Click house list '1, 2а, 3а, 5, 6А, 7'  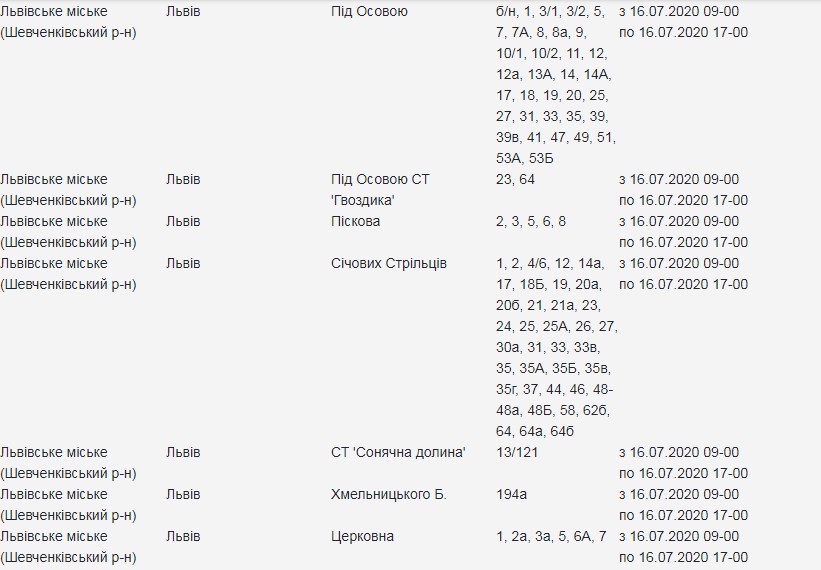[551, 536]
